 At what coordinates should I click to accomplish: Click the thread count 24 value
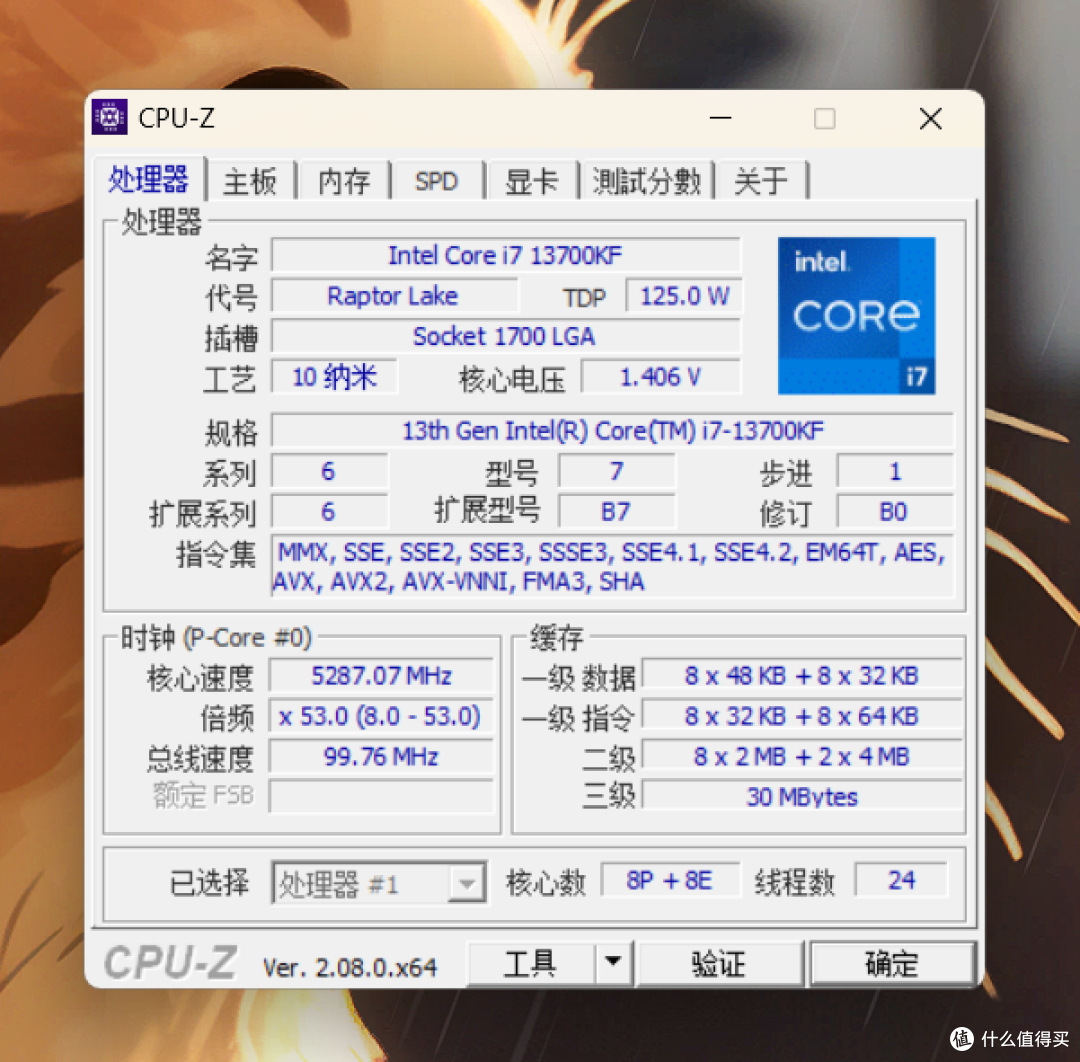coord(902,880)
